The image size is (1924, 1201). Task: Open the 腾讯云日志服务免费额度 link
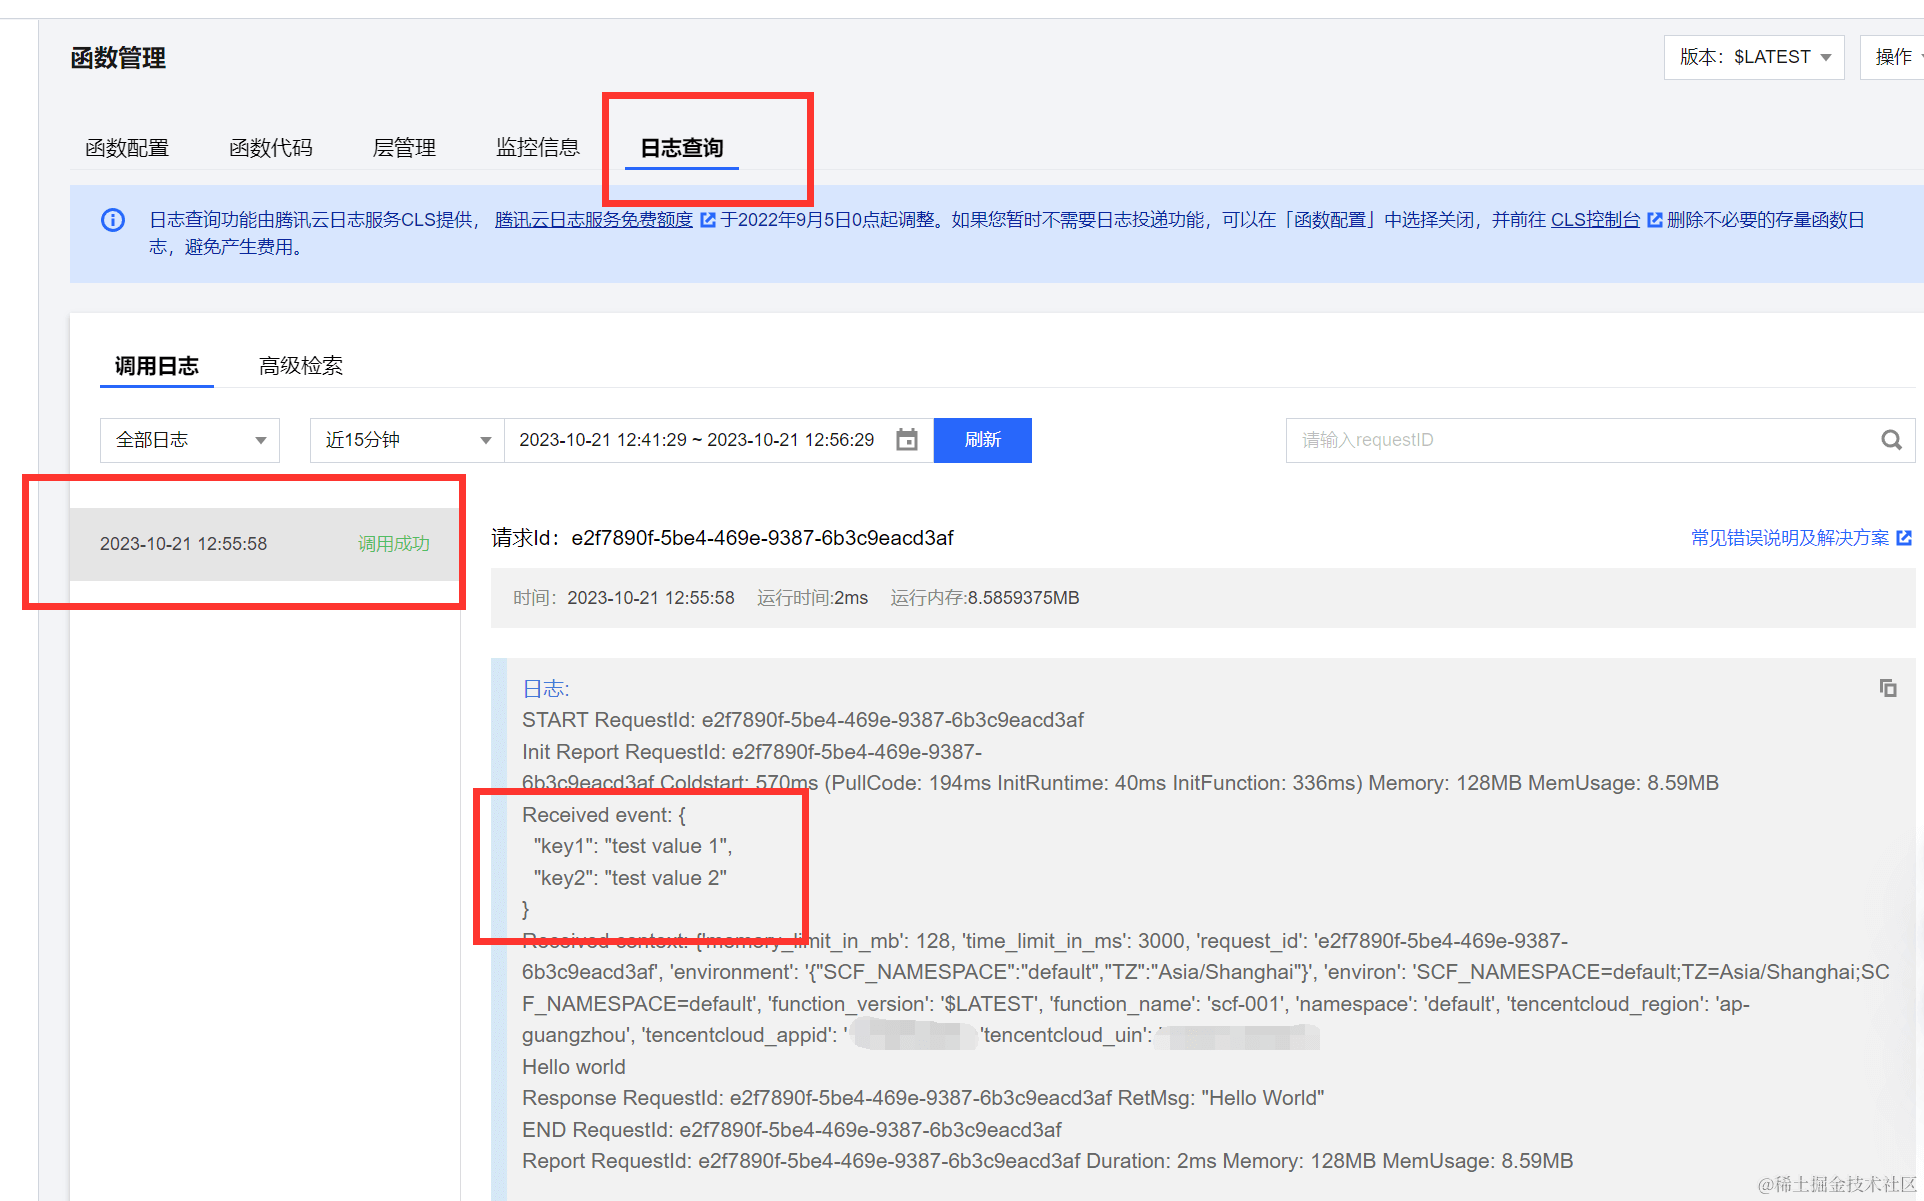593,220
